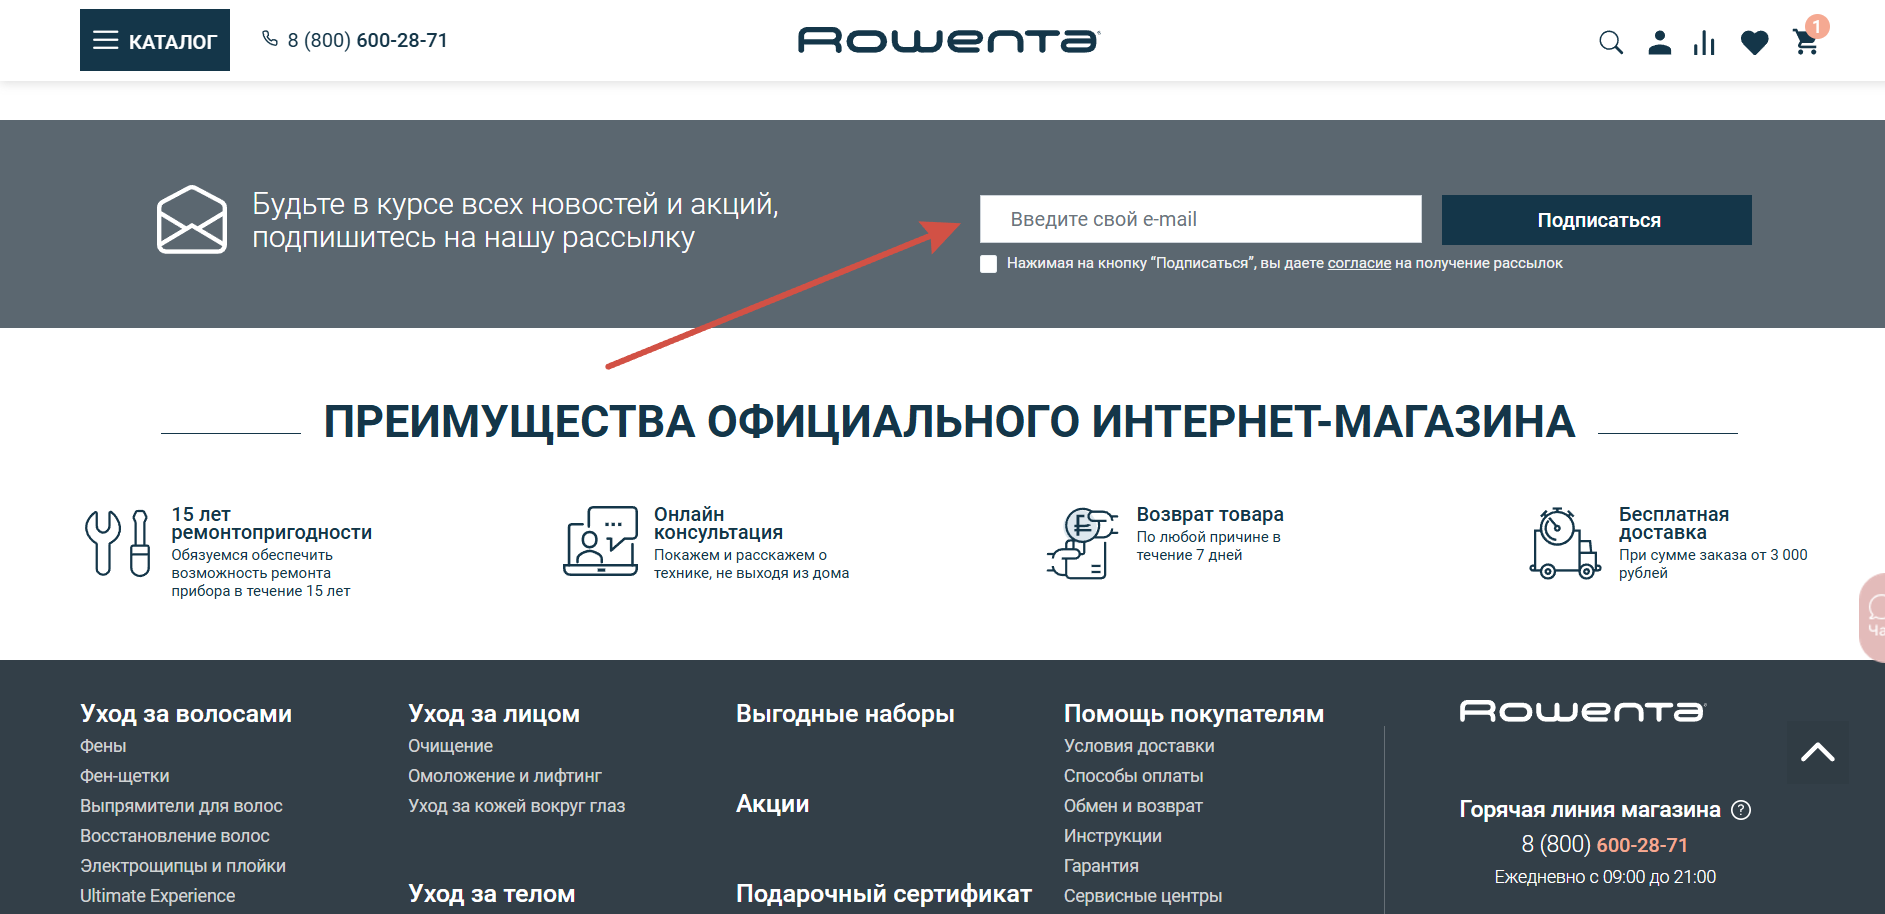The height and width of the screenshot is (914, 1885).
Task: Open the 'Омоложение и лифтинг' link
Action: tap(505, 776)
